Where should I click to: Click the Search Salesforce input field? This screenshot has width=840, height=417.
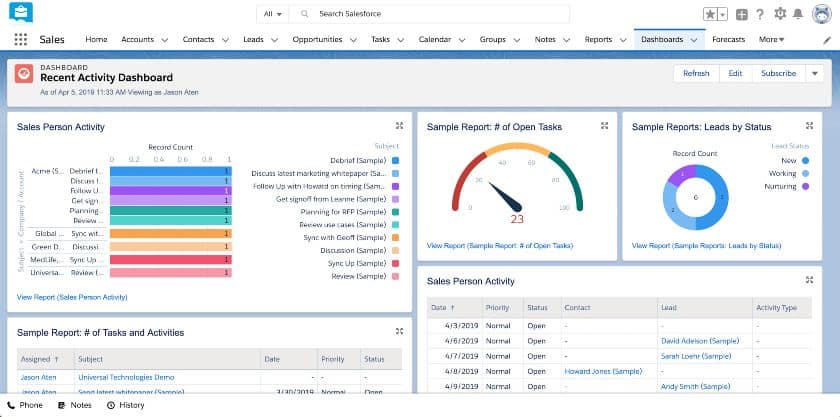(x=429, y=14)
